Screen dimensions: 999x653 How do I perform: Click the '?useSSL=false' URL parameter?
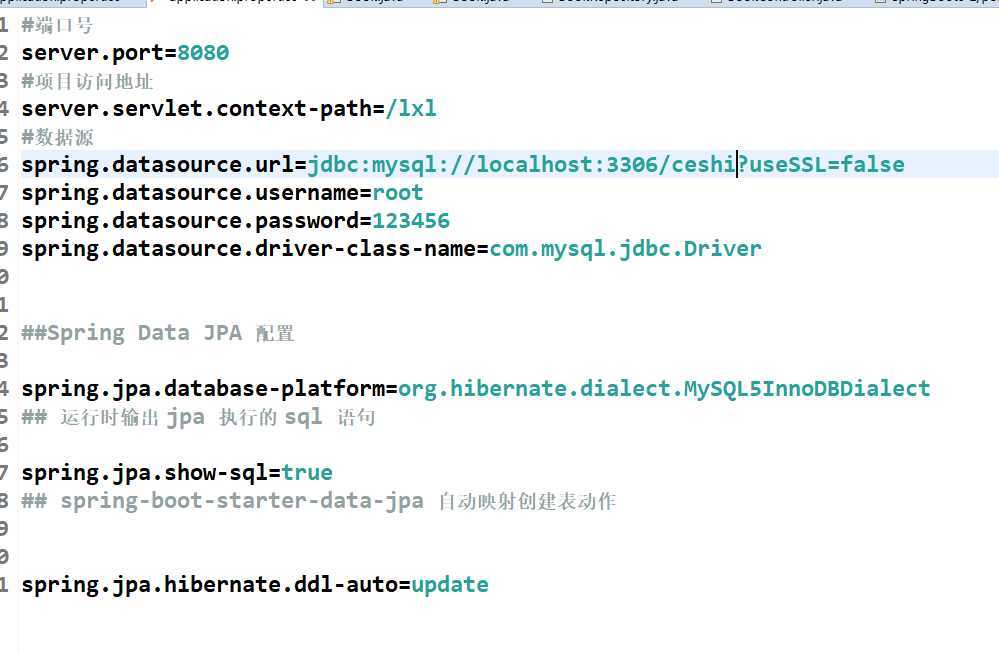[x=821, y=165]
